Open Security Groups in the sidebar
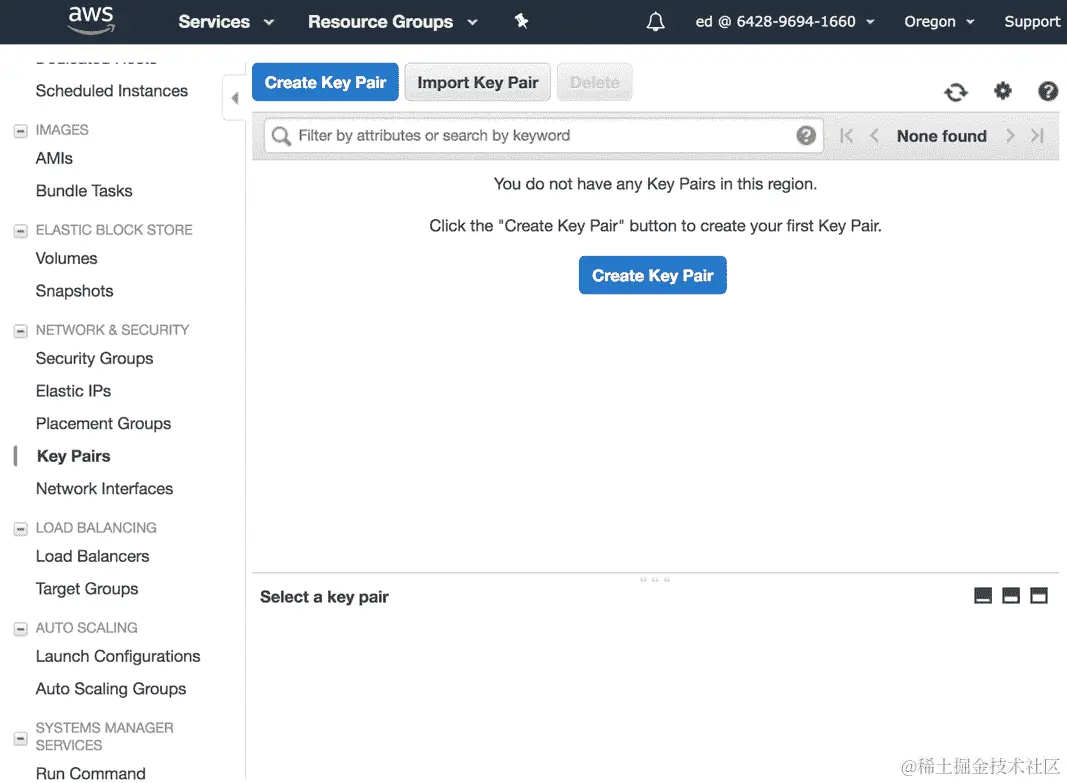The height and width of the screenshot is (783, 1067). point(94,359)
